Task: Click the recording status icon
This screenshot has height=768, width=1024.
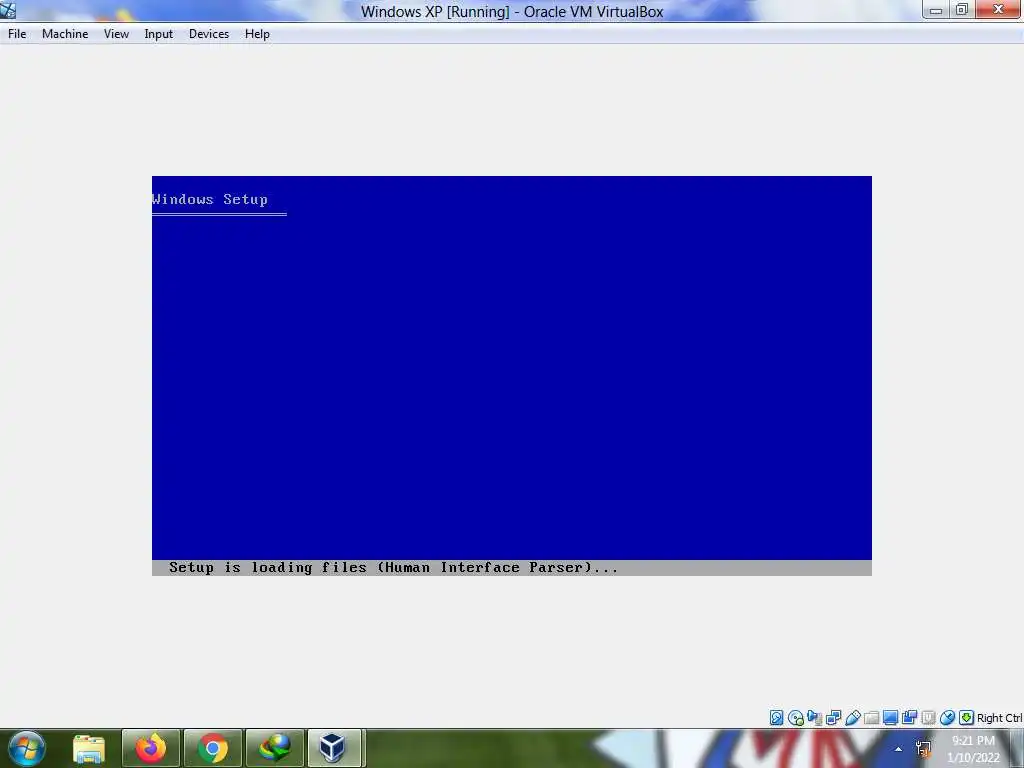Action: [x=909, y=718]
